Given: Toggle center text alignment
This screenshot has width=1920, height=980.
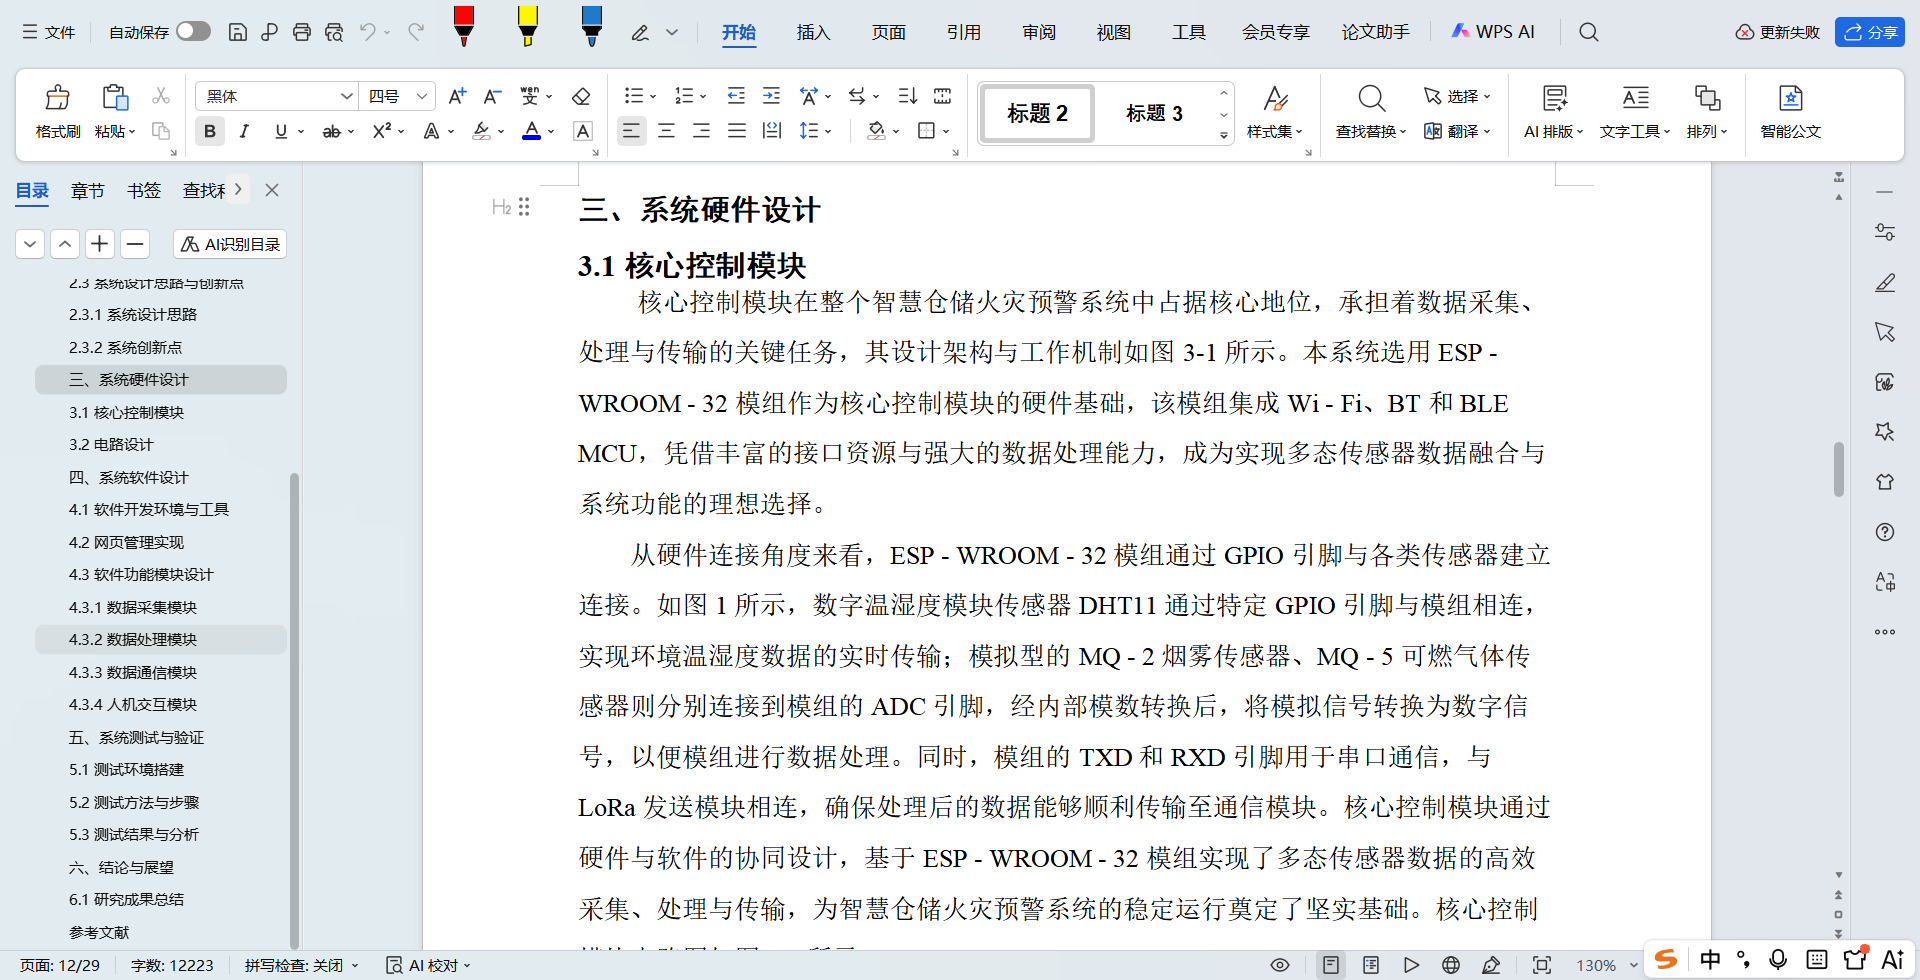Looking at the screenshot, I should point(666,131).
